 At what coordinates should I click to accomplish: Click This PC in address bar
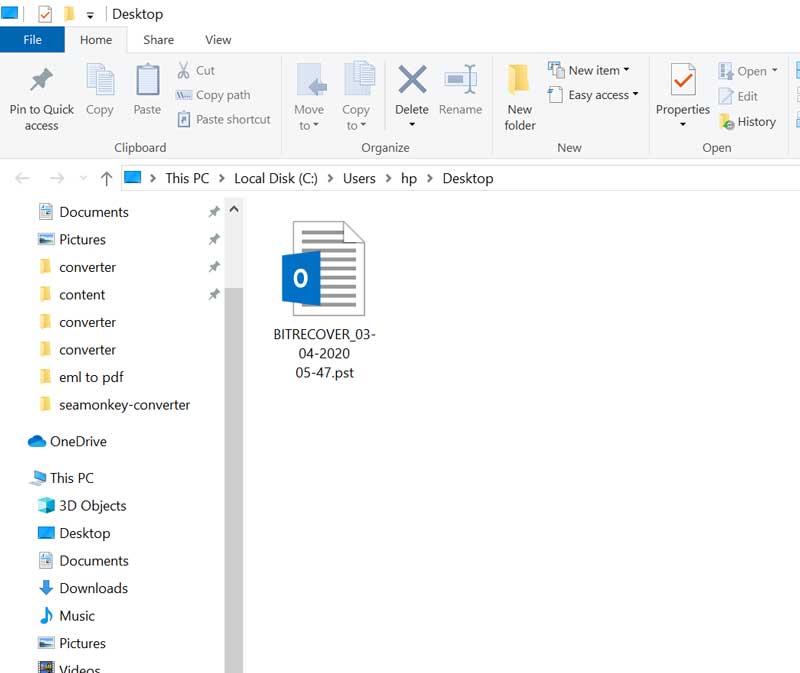pos(187,178)
